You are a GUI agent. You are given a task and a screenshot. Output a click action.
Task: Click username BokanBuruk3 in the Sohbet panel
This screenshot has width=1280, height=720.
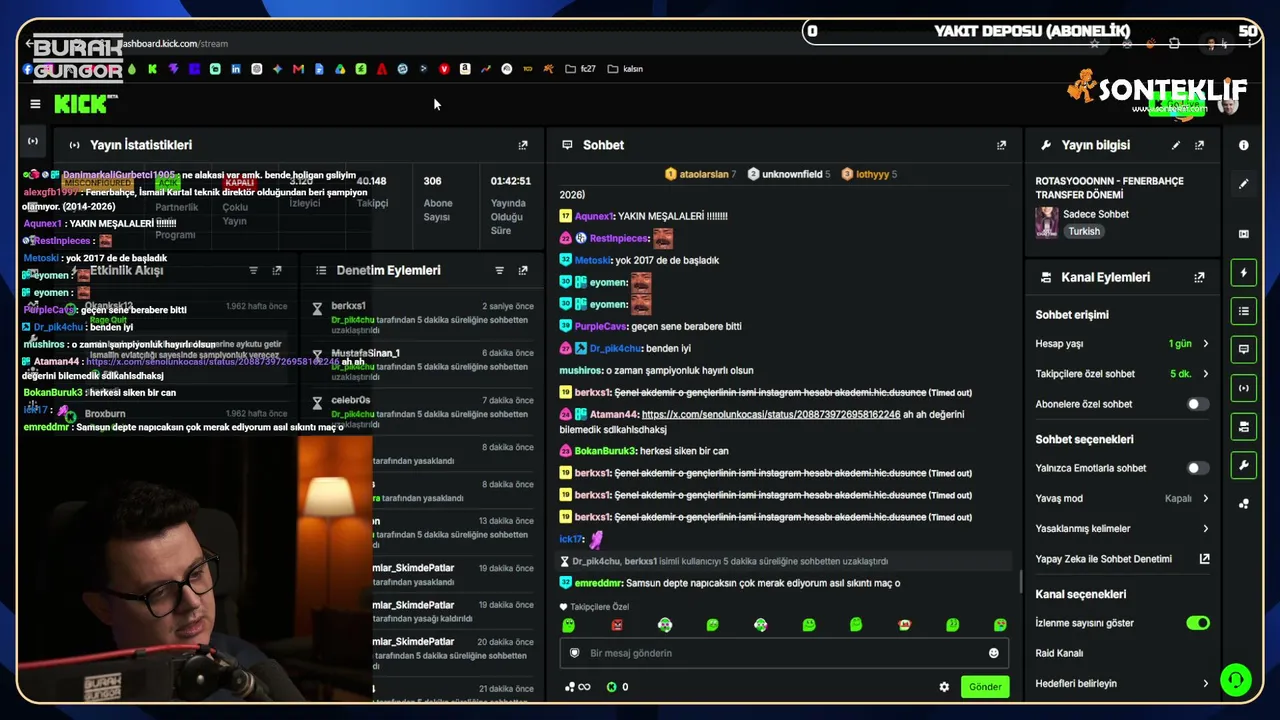pyautogui.click(x=605, y=451)
